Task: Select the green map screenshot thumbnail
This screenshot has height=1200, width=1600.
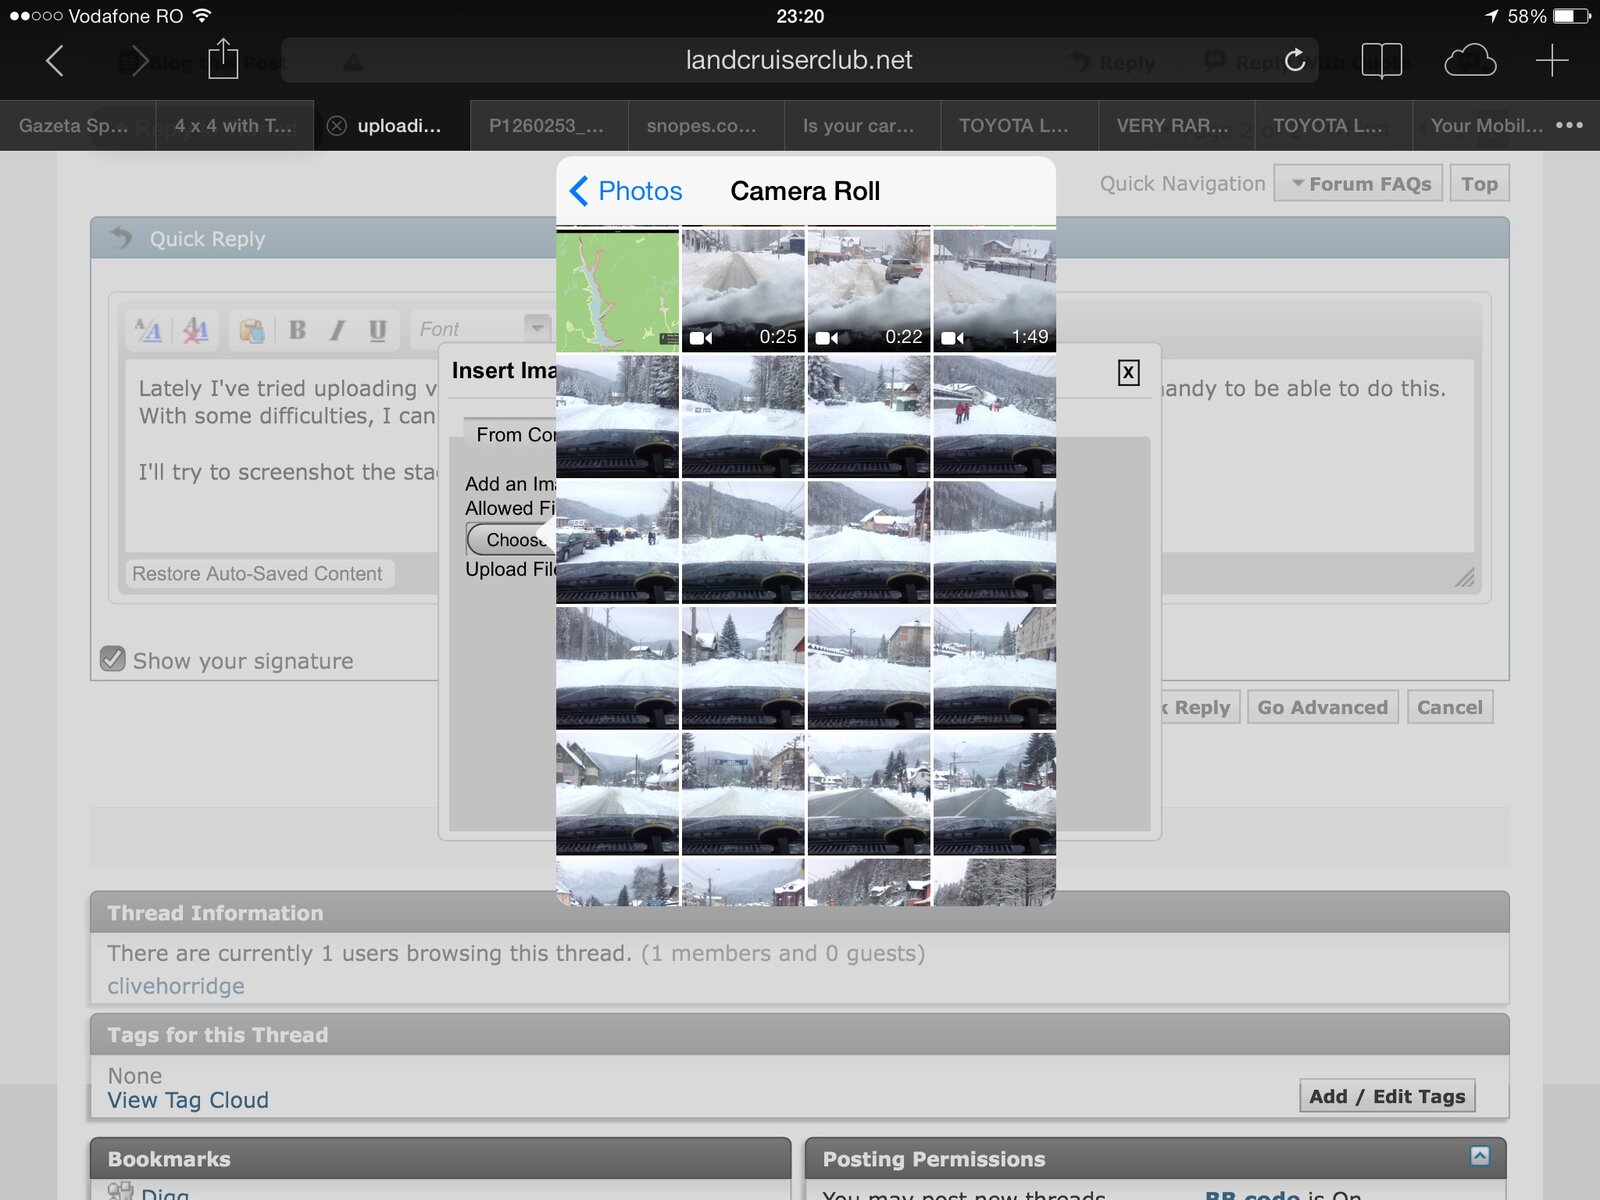Action: (x=617, y=290)
